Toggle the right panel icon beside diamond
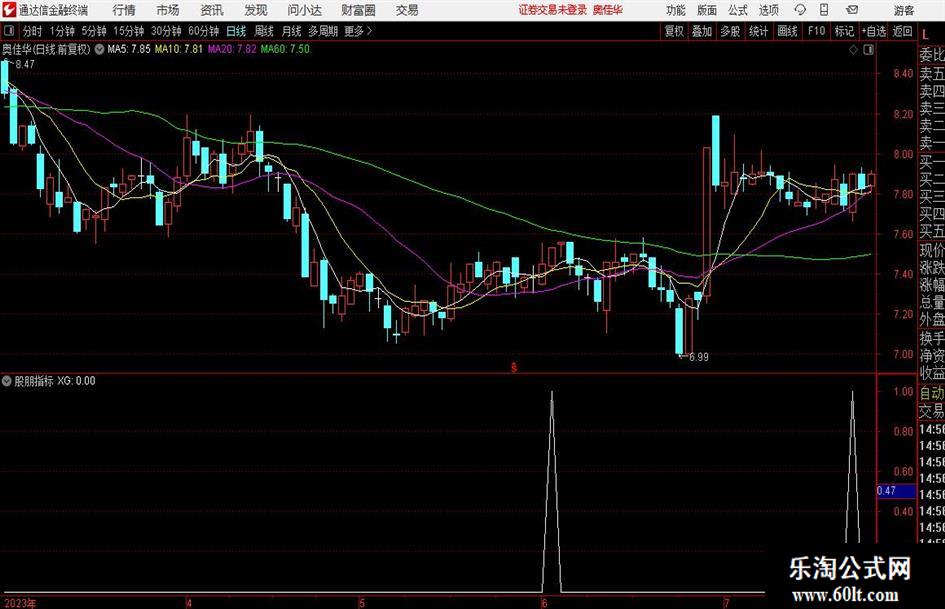This screenshot has height=609, width=945. [868, 50]
